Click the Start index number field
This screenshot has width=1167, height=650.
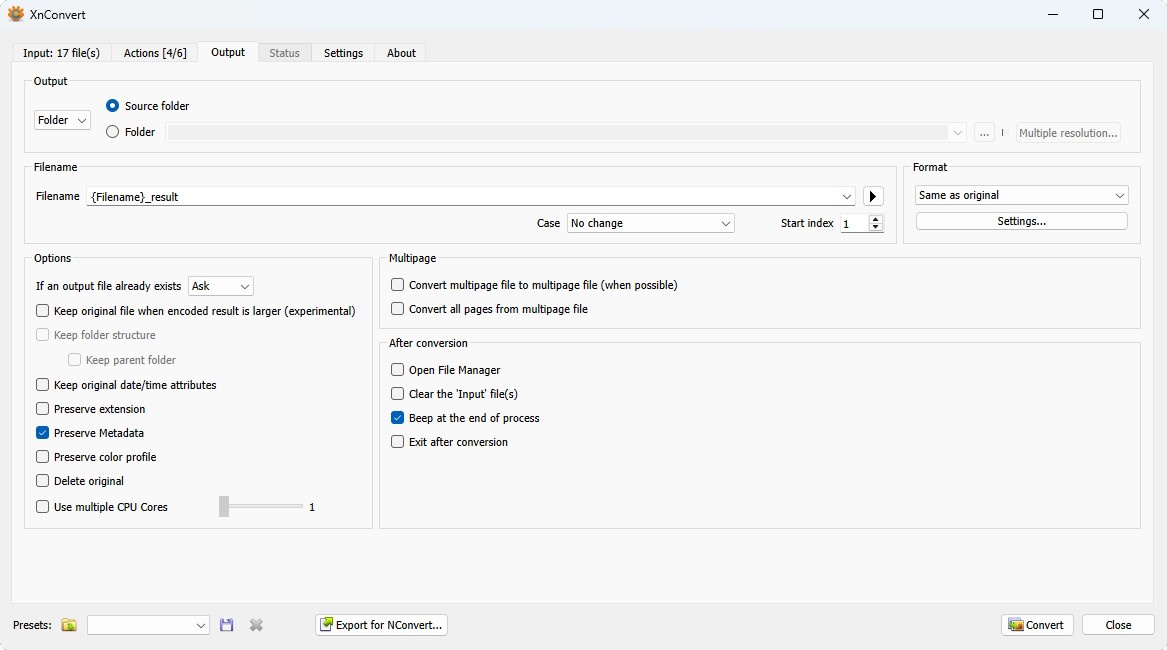click(x=854, y=223)
